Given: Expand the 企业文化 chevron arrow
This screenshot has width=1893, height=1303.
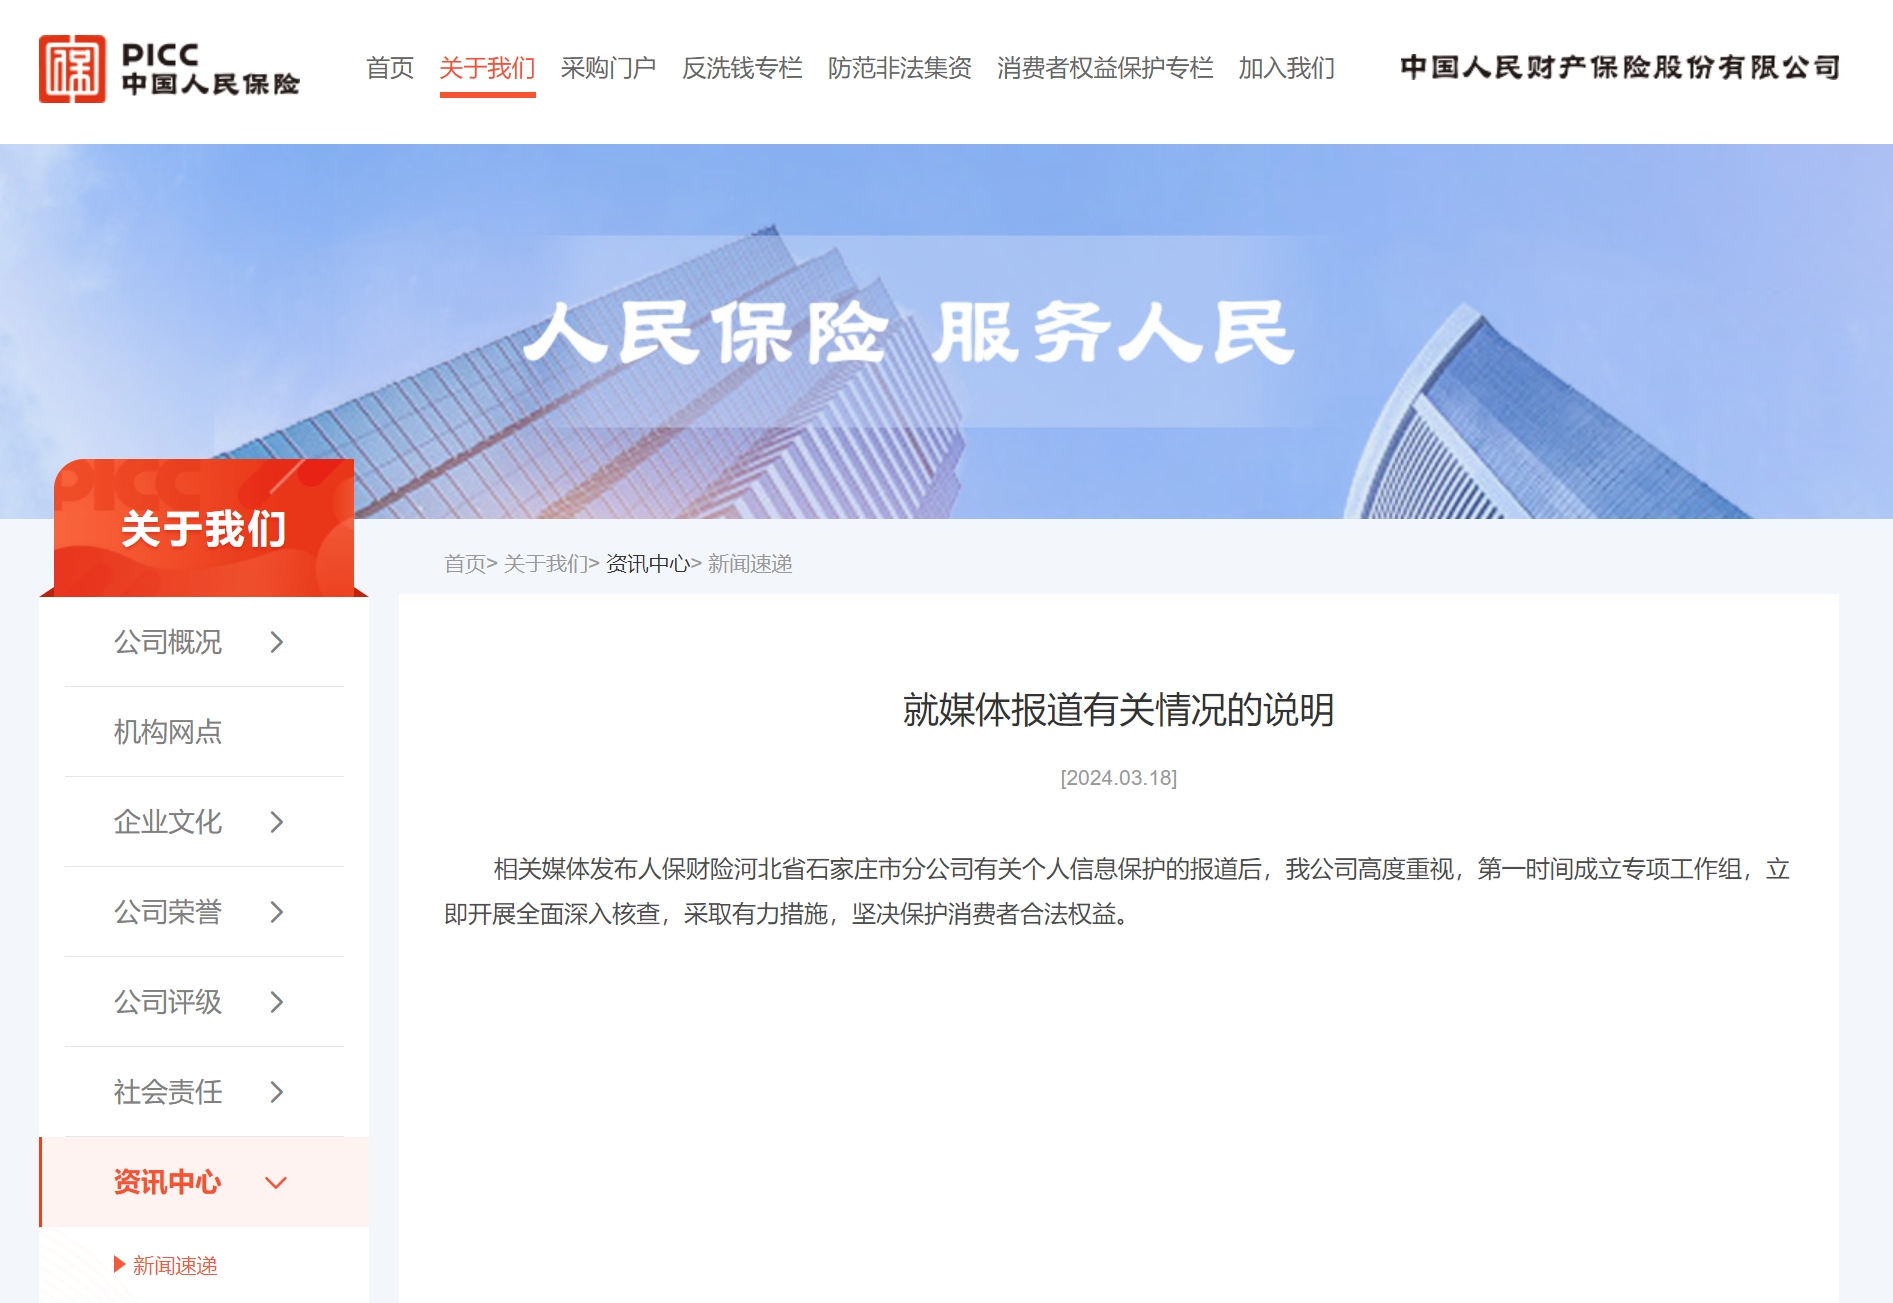Looking at the screenshot, I should pyautogui.click(x=277, y=822).
